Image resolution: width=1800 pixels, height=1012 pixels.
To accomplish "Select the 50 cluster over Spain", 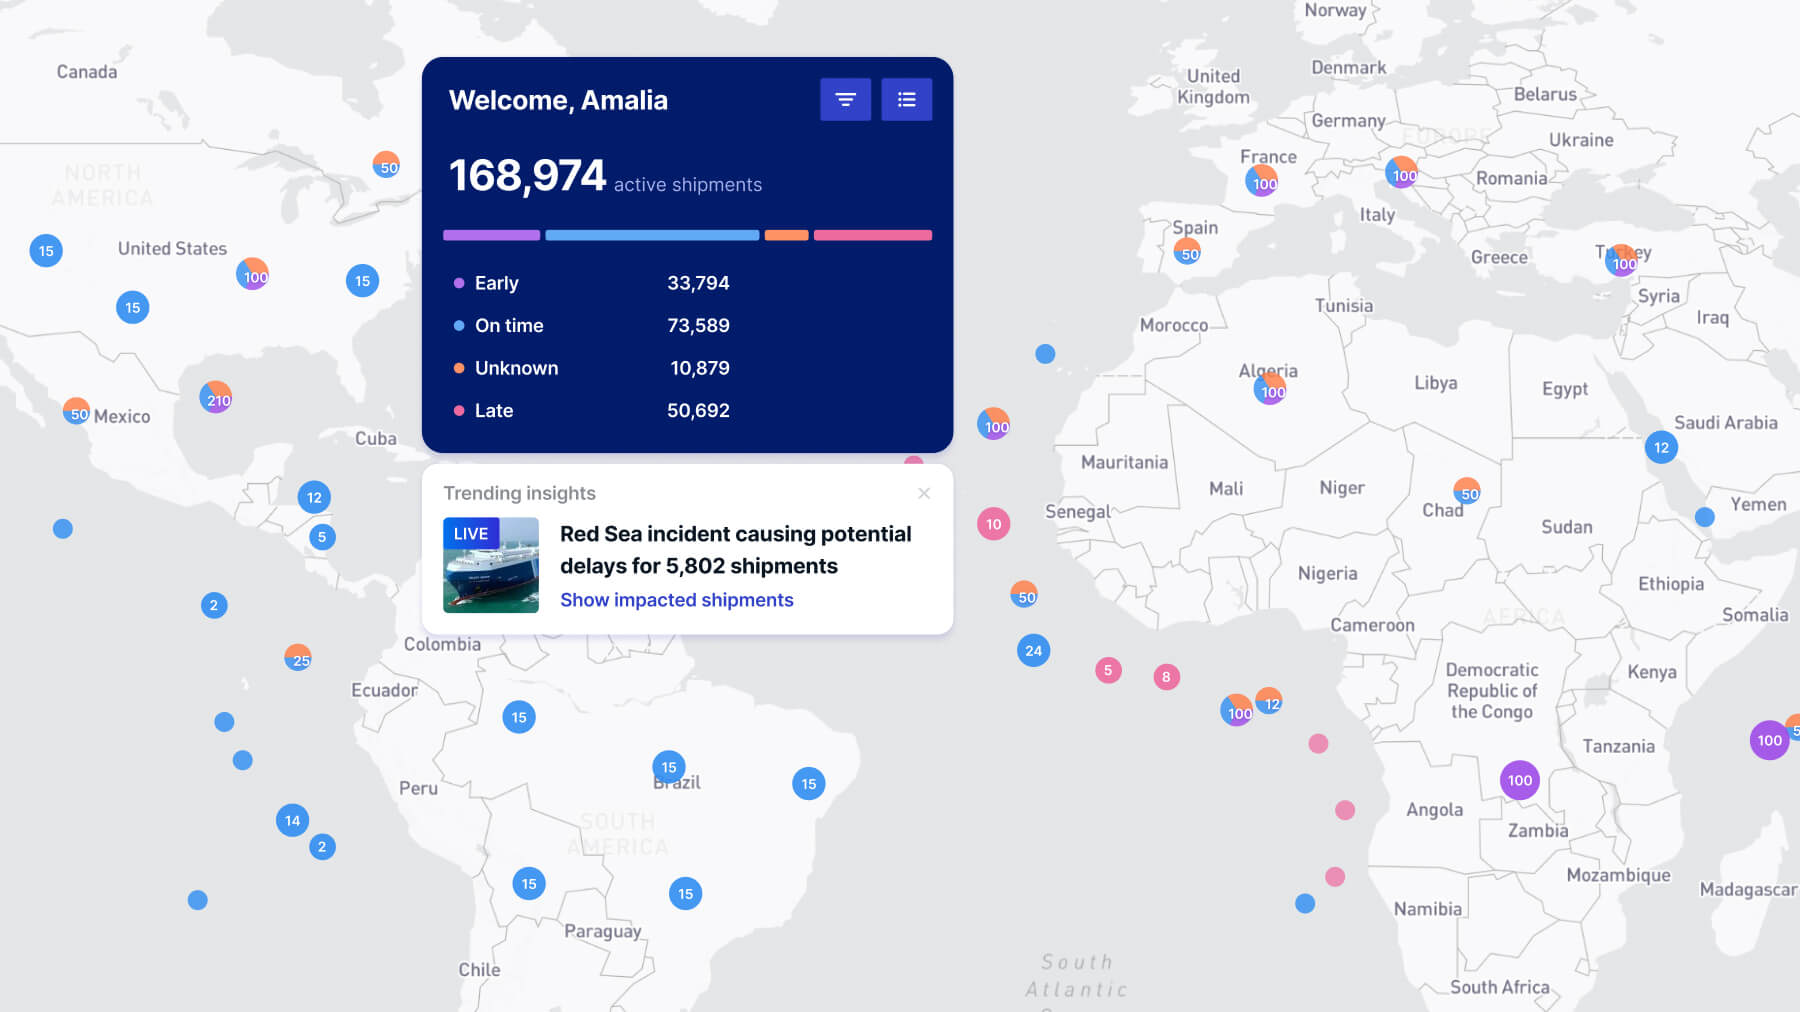I will coord(1187,252).
